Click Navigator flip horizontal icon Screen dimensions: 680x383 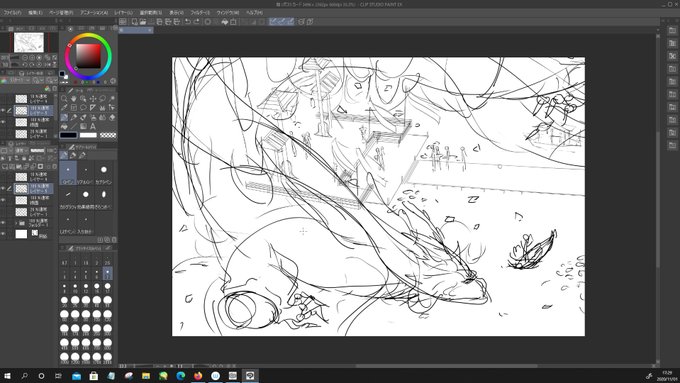pyautogui.click(x=47, y=65)
